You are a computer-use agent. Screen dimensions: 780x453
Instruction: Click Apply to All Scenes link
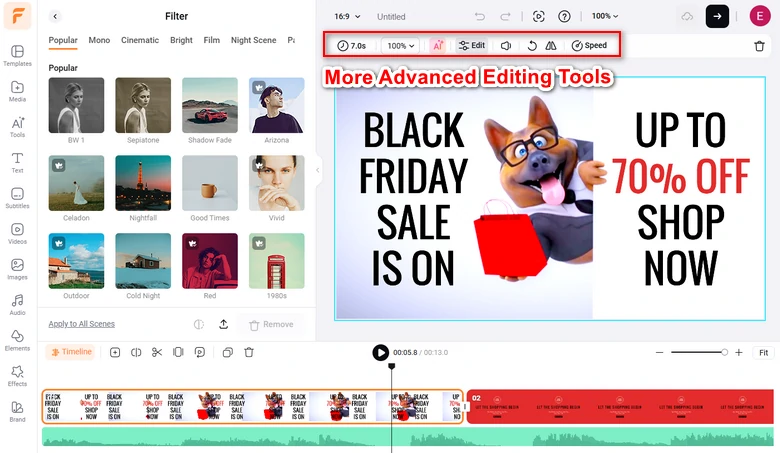82,324
